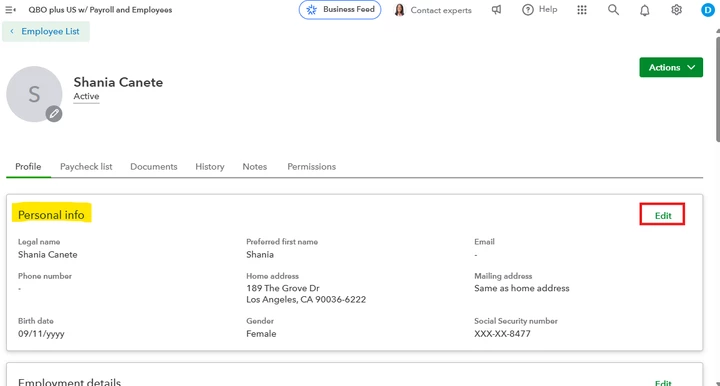Open the Actions dropdown button

[x=671, y=67]
